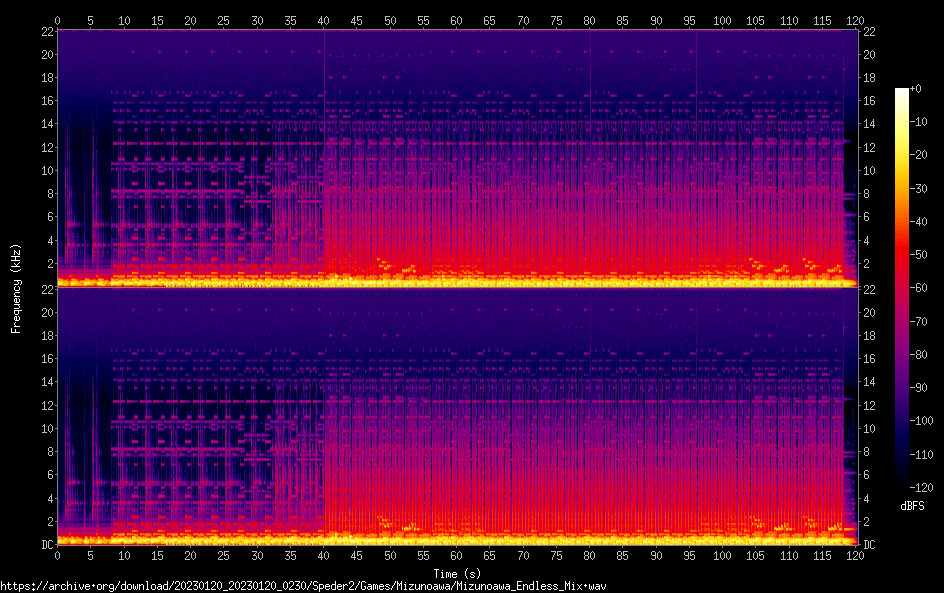Viewport: 944px width, 593px height.
Task: Click the '40' tick on top time axis
Action: point(323,19)
